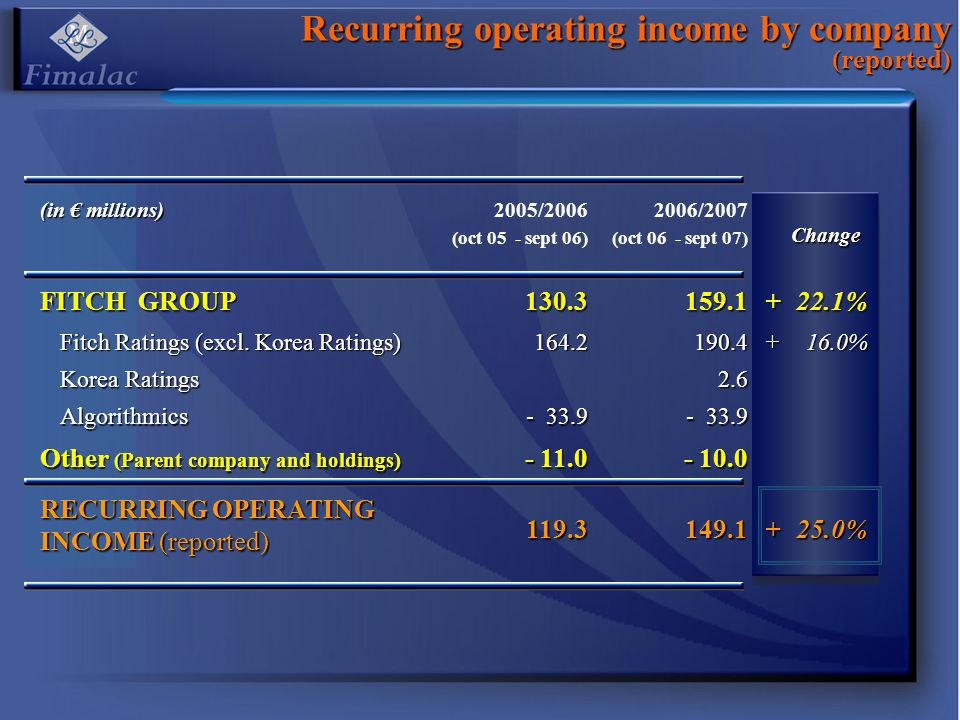The width and height of the screenshot is (960, 720).
Task: Select 'Other (Parent company and holdings)' label
Action: click(x=220, y=459)
